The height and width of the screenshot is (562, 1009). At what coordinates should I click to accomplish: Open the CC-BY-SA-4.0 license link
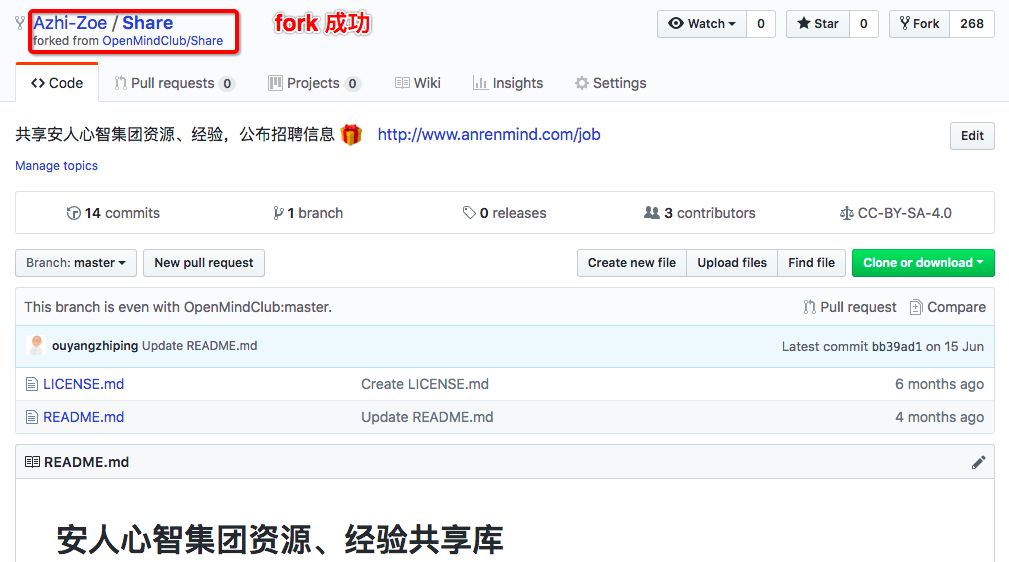[x=896, y=213]
